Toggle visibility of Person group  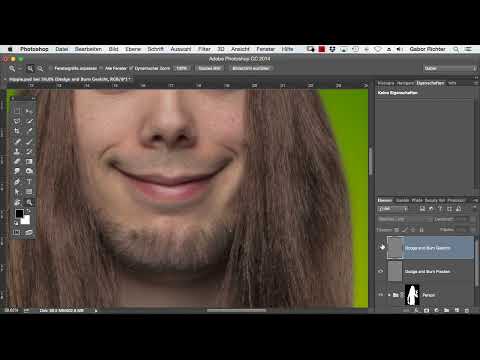[x=381, y=295]
